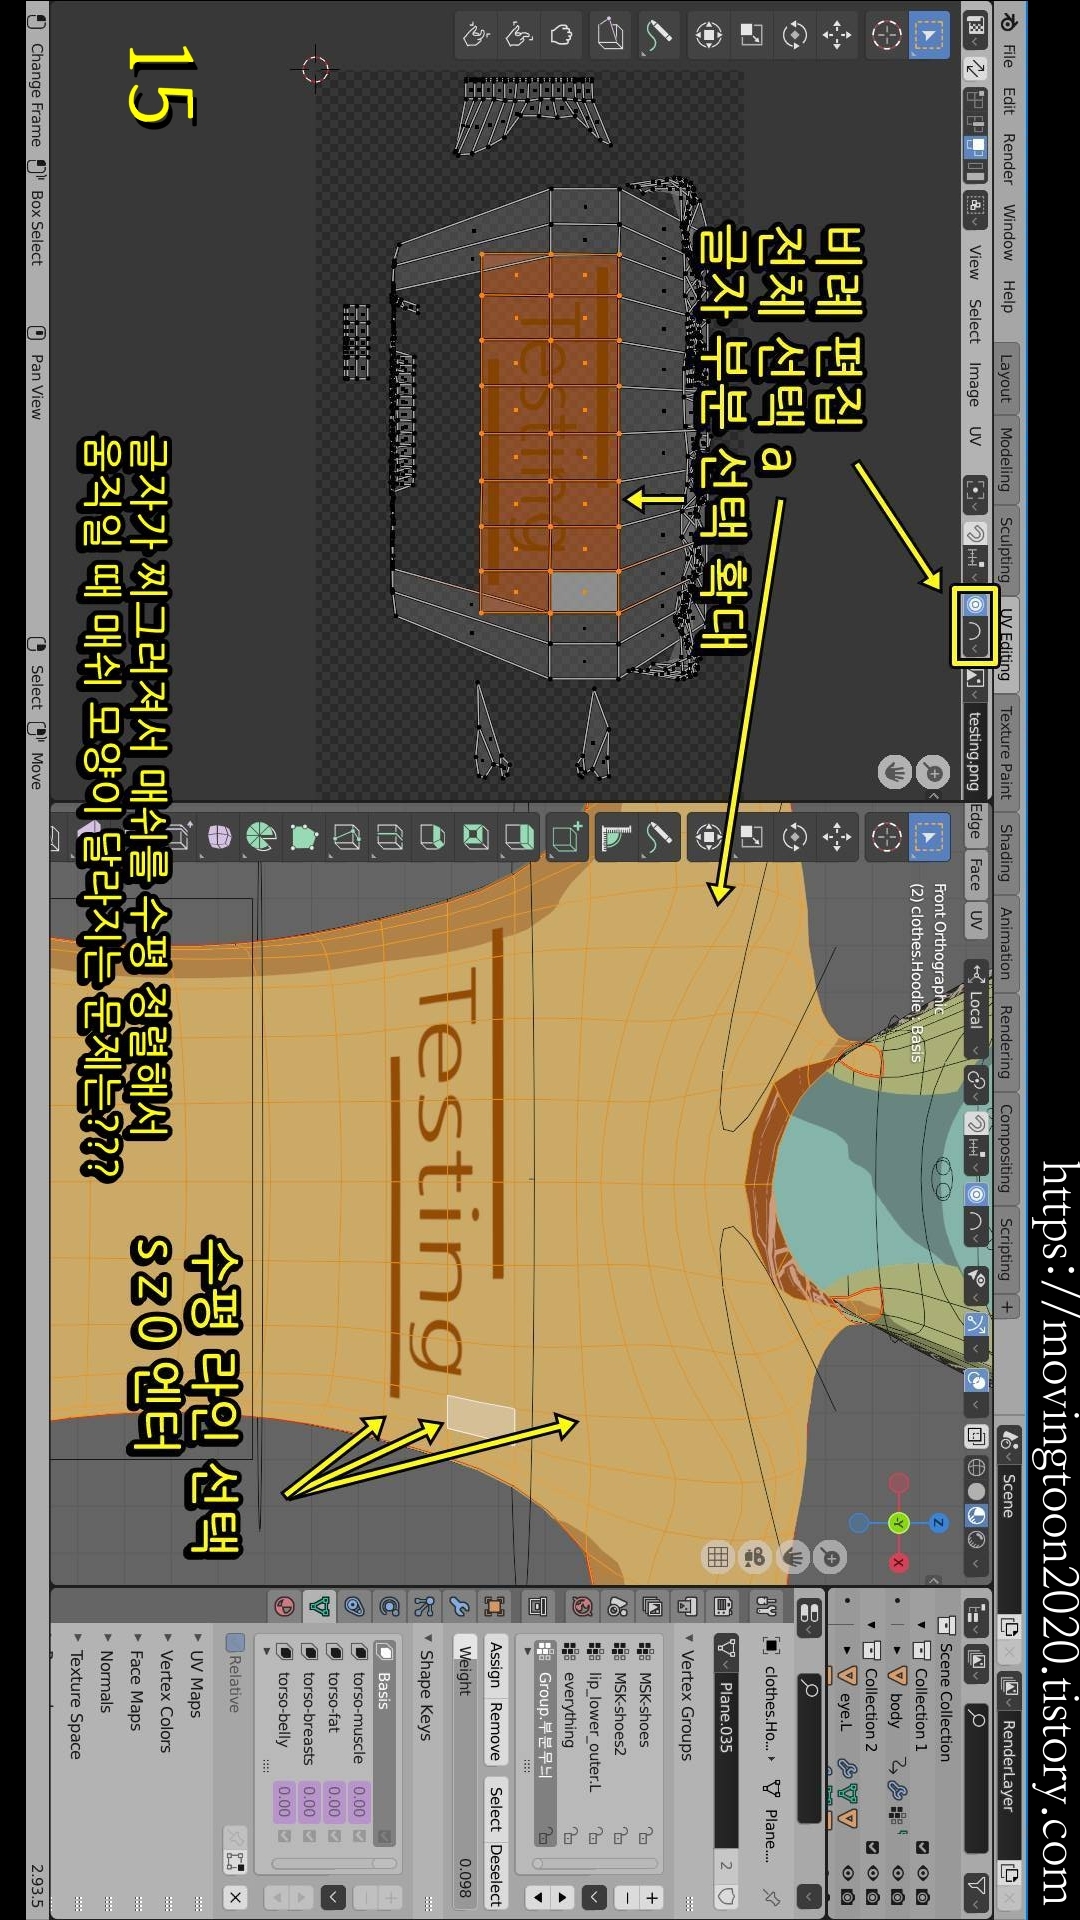The image size is (1080, 1920).
Task: Toggle UV sync selection
Action: pyautogui.click(x=975, y=67)
